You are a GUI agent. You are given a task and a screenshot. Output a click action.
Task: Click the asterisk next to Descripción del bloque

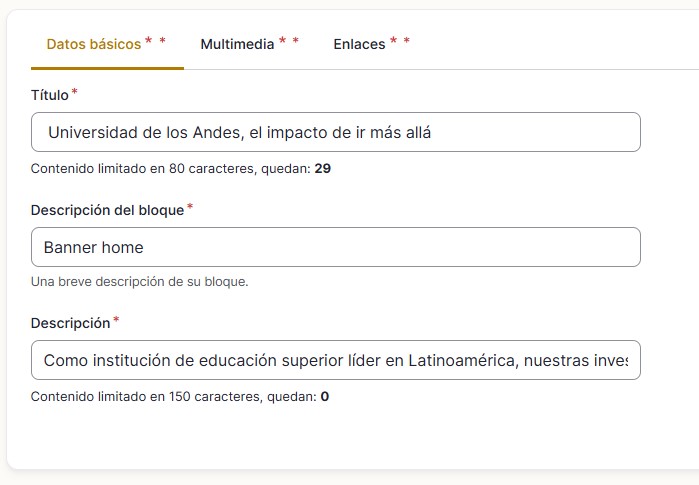pos(190,208)
